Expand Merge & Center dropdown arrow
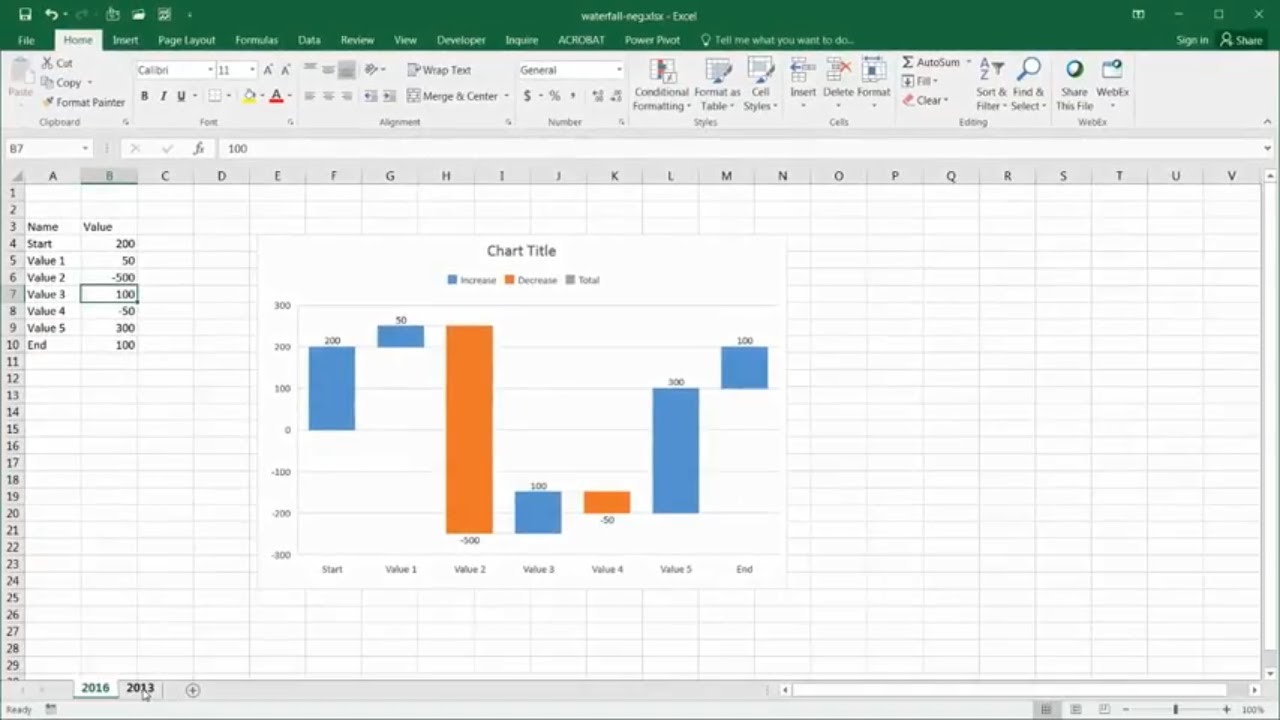This screenshot has height=720, width=1280. click(506, 96)
